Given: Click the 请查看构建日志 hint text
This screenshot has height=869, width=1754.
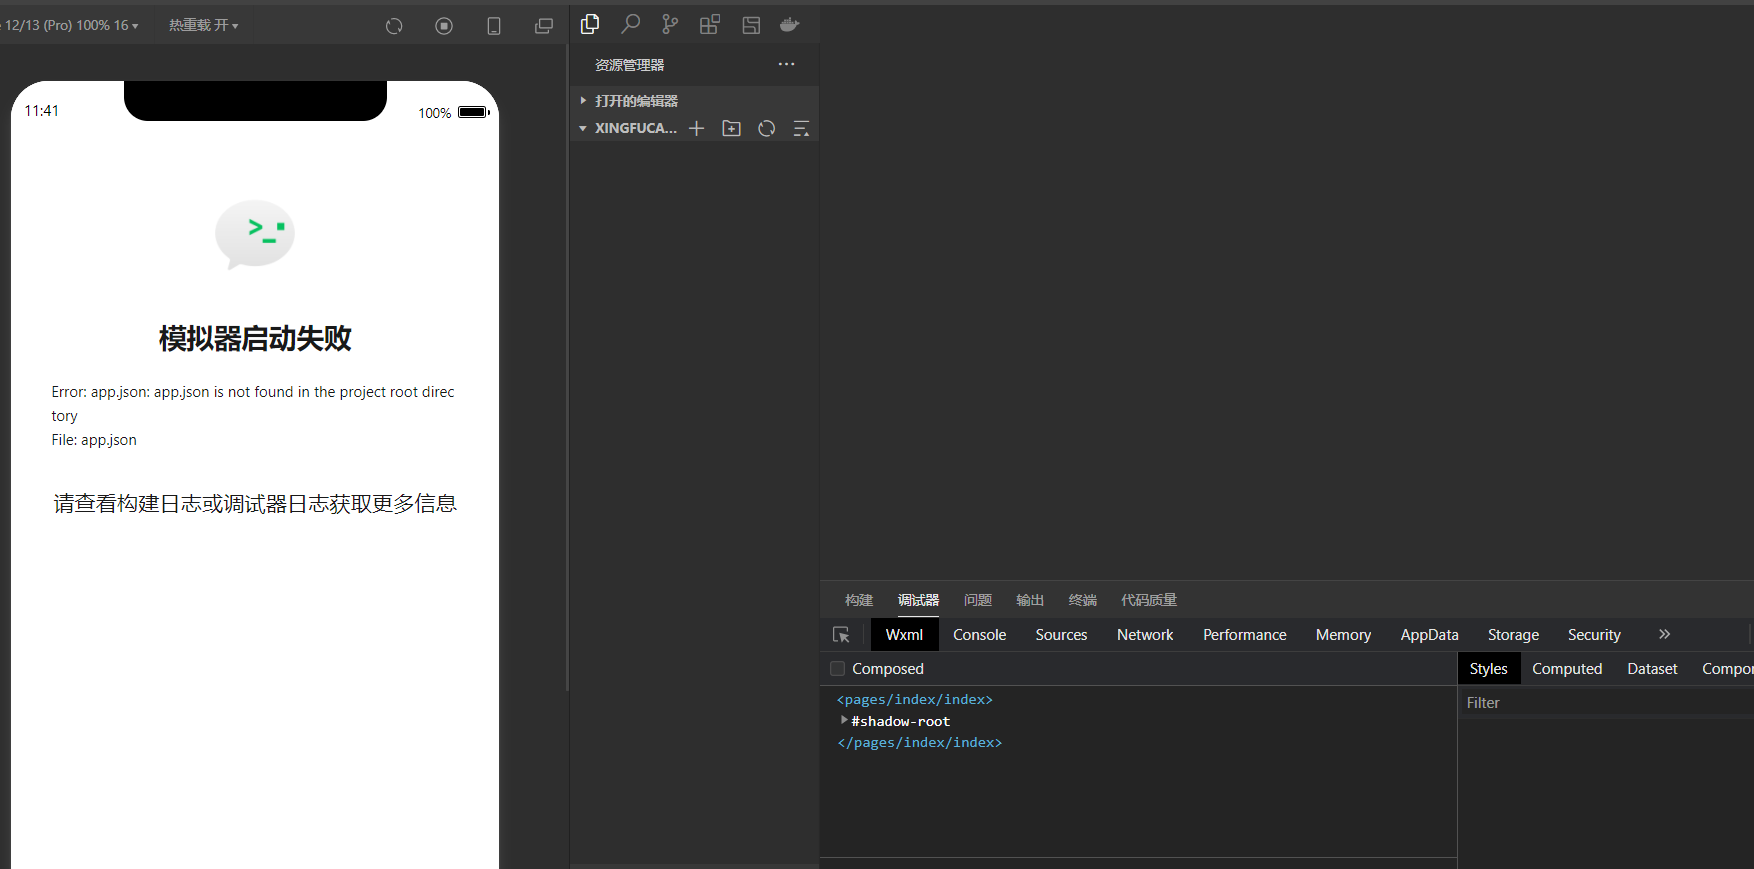Looking at the screenshot, I should (255, 504).
